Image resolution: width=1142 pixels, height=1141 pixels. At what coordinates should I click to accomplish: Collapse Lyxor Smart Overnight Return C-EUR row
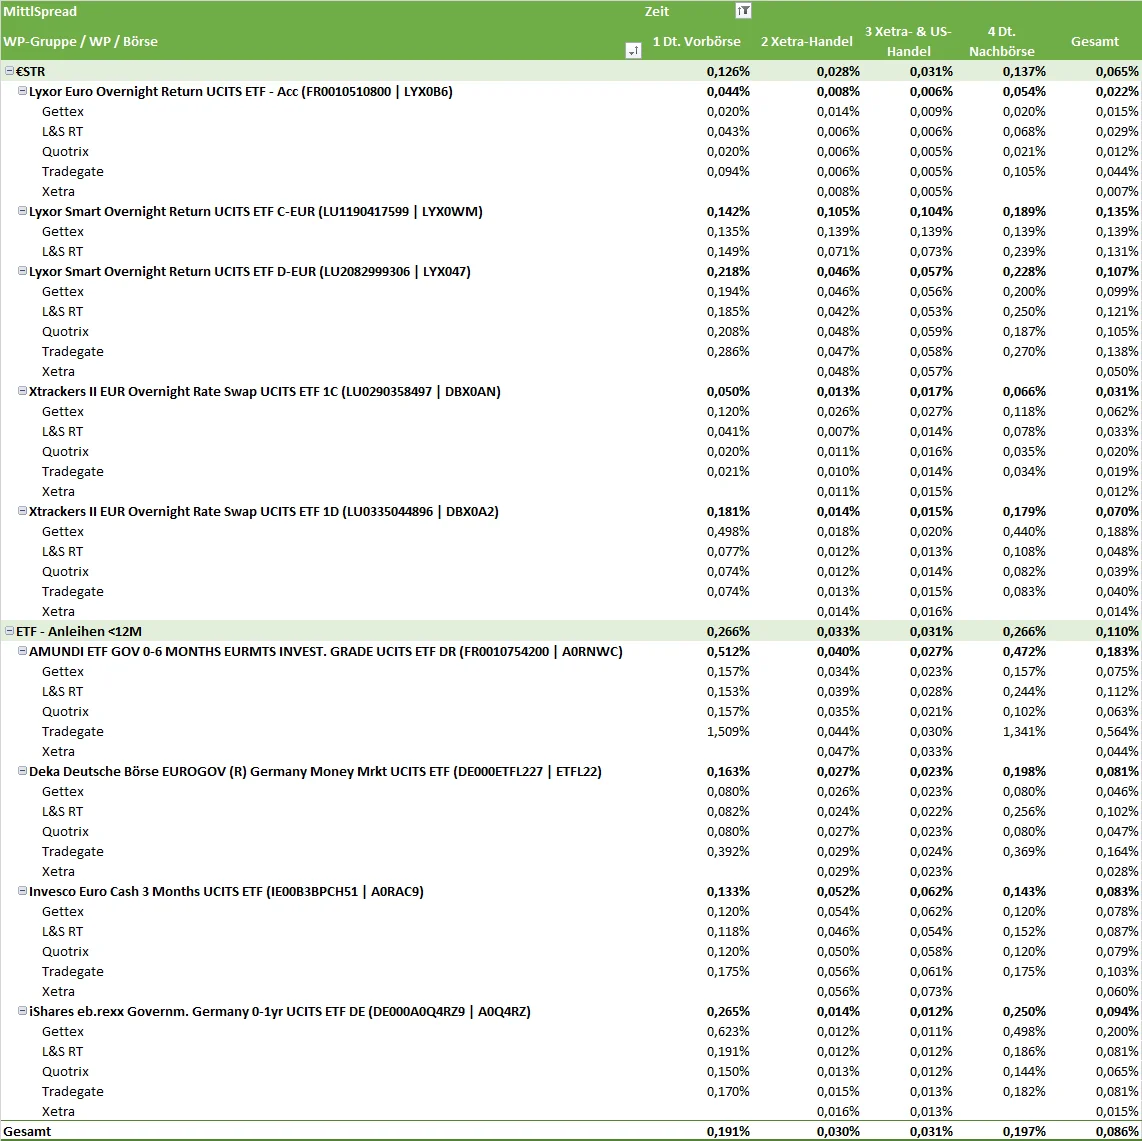[22, 212]
